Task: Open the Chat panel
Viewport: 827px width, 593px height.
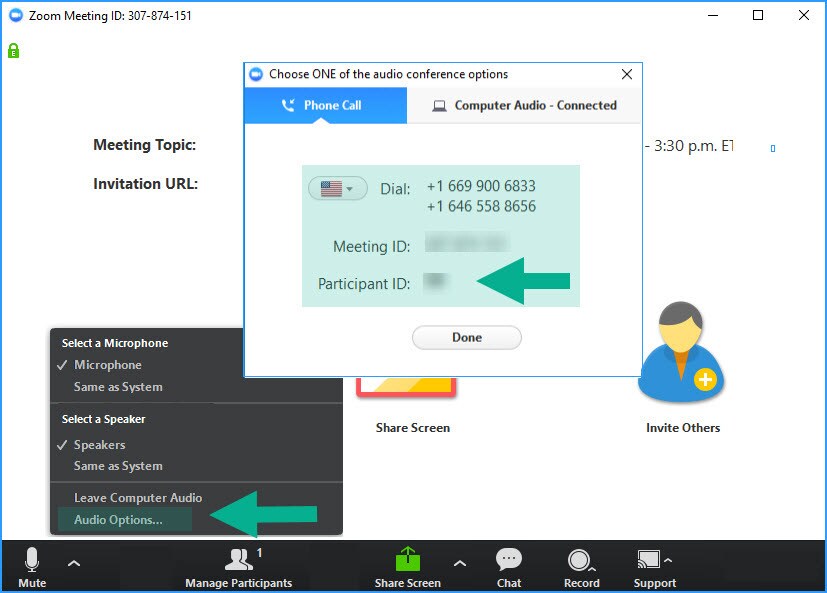Action: click(x=508, y=568)
